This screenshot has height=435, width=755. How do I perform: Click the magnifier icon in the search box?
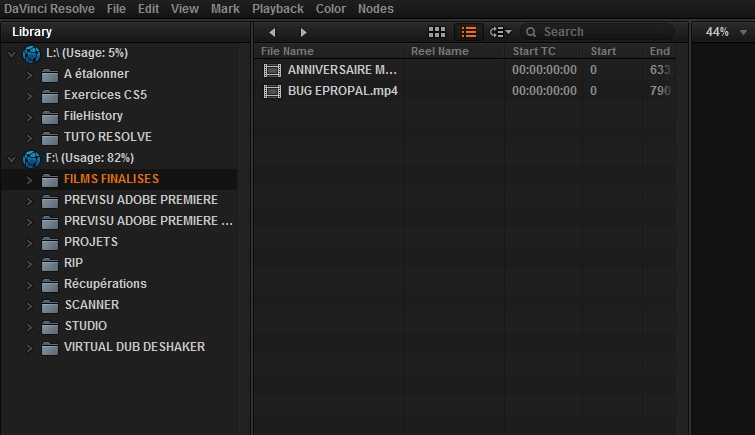click(x=531, y=32)
